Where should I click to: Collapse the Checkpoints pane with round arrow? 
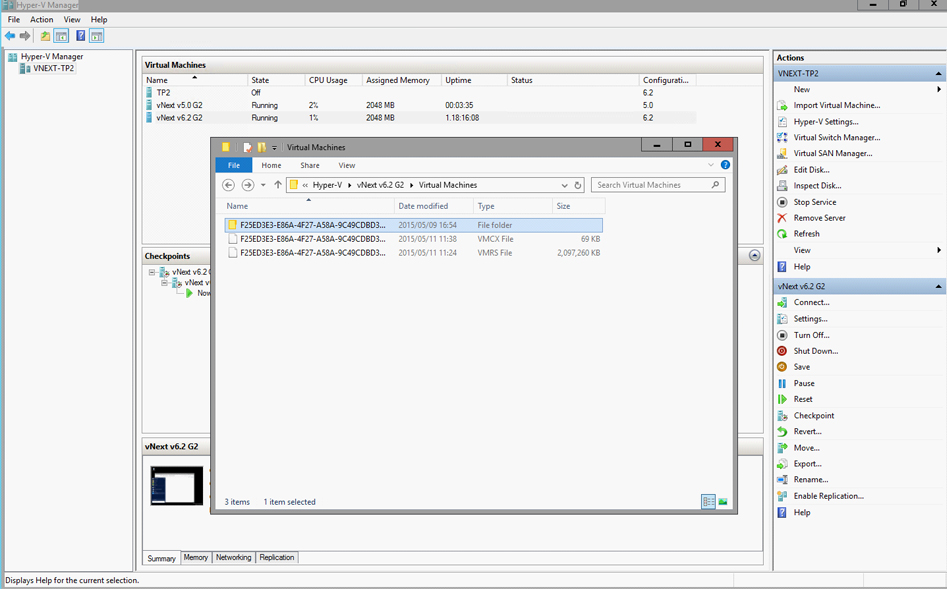point(754,256)
